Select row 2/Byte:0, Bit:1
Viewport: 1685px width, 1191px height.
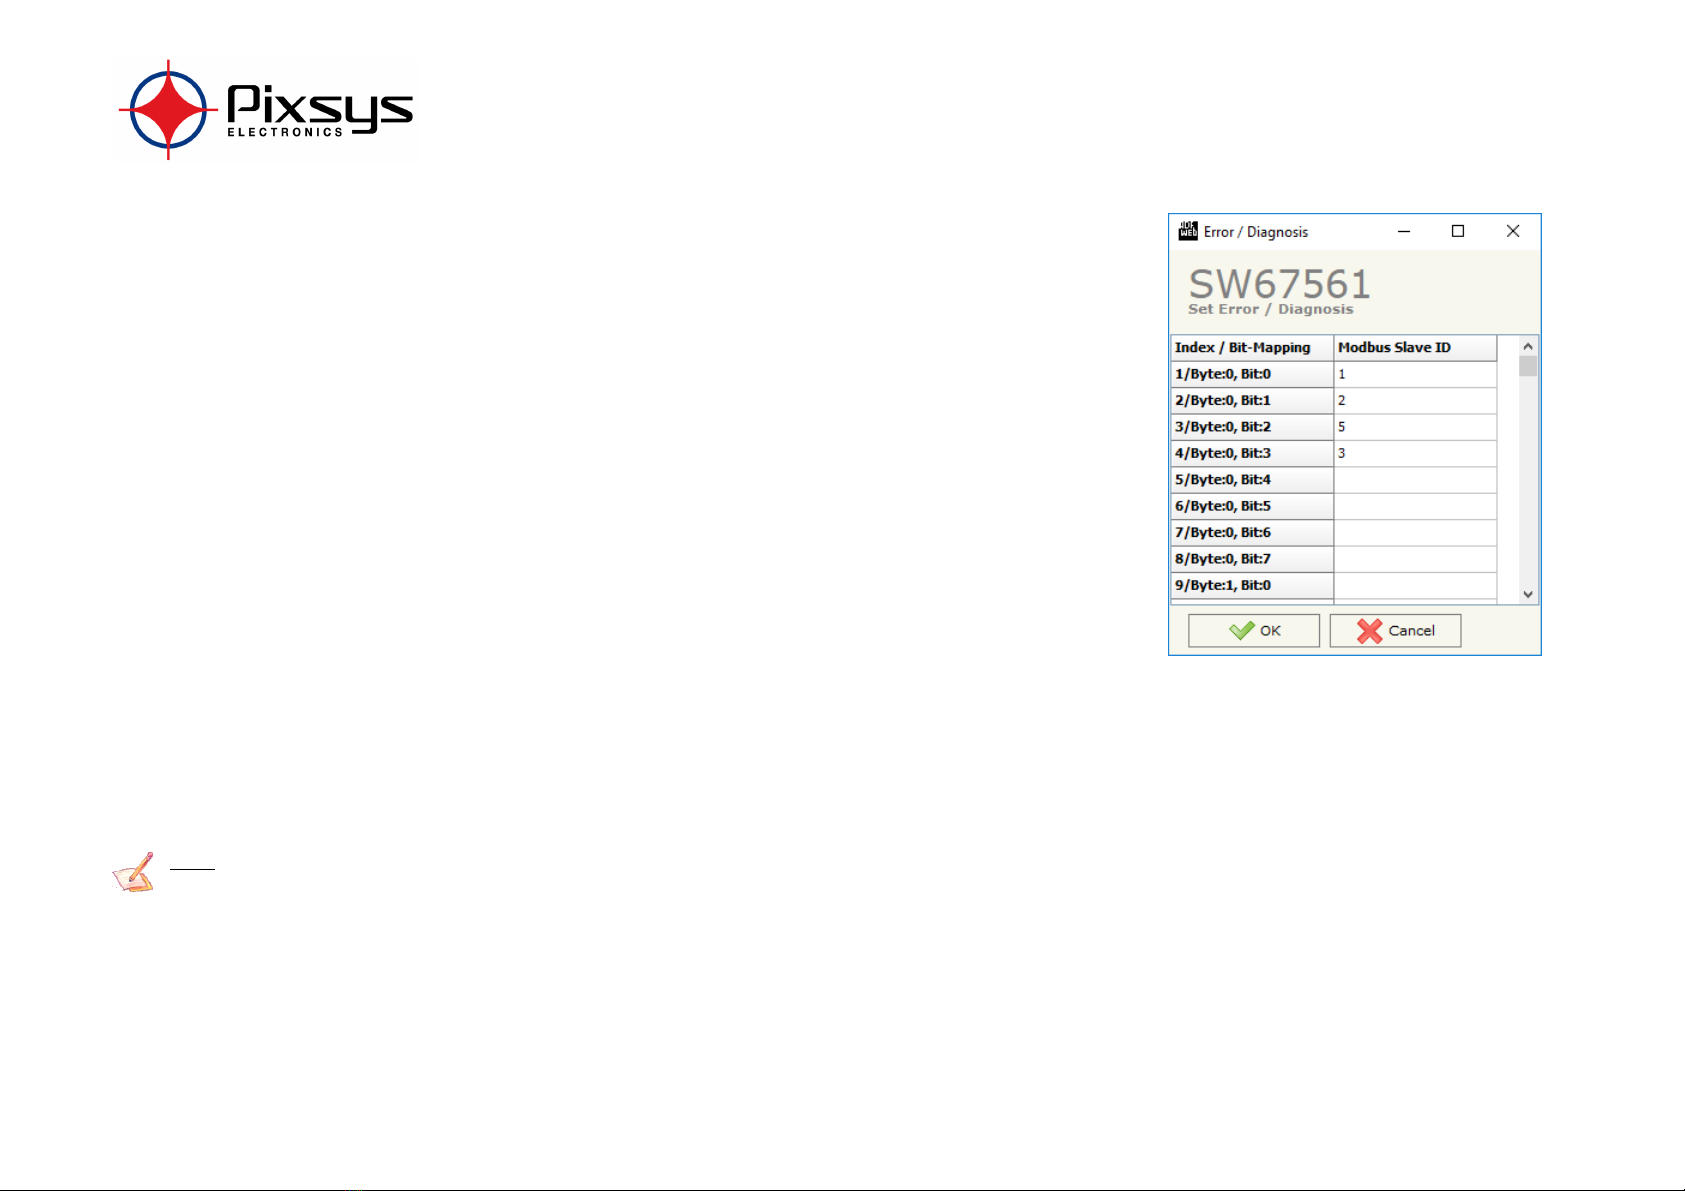(1252, 401)
